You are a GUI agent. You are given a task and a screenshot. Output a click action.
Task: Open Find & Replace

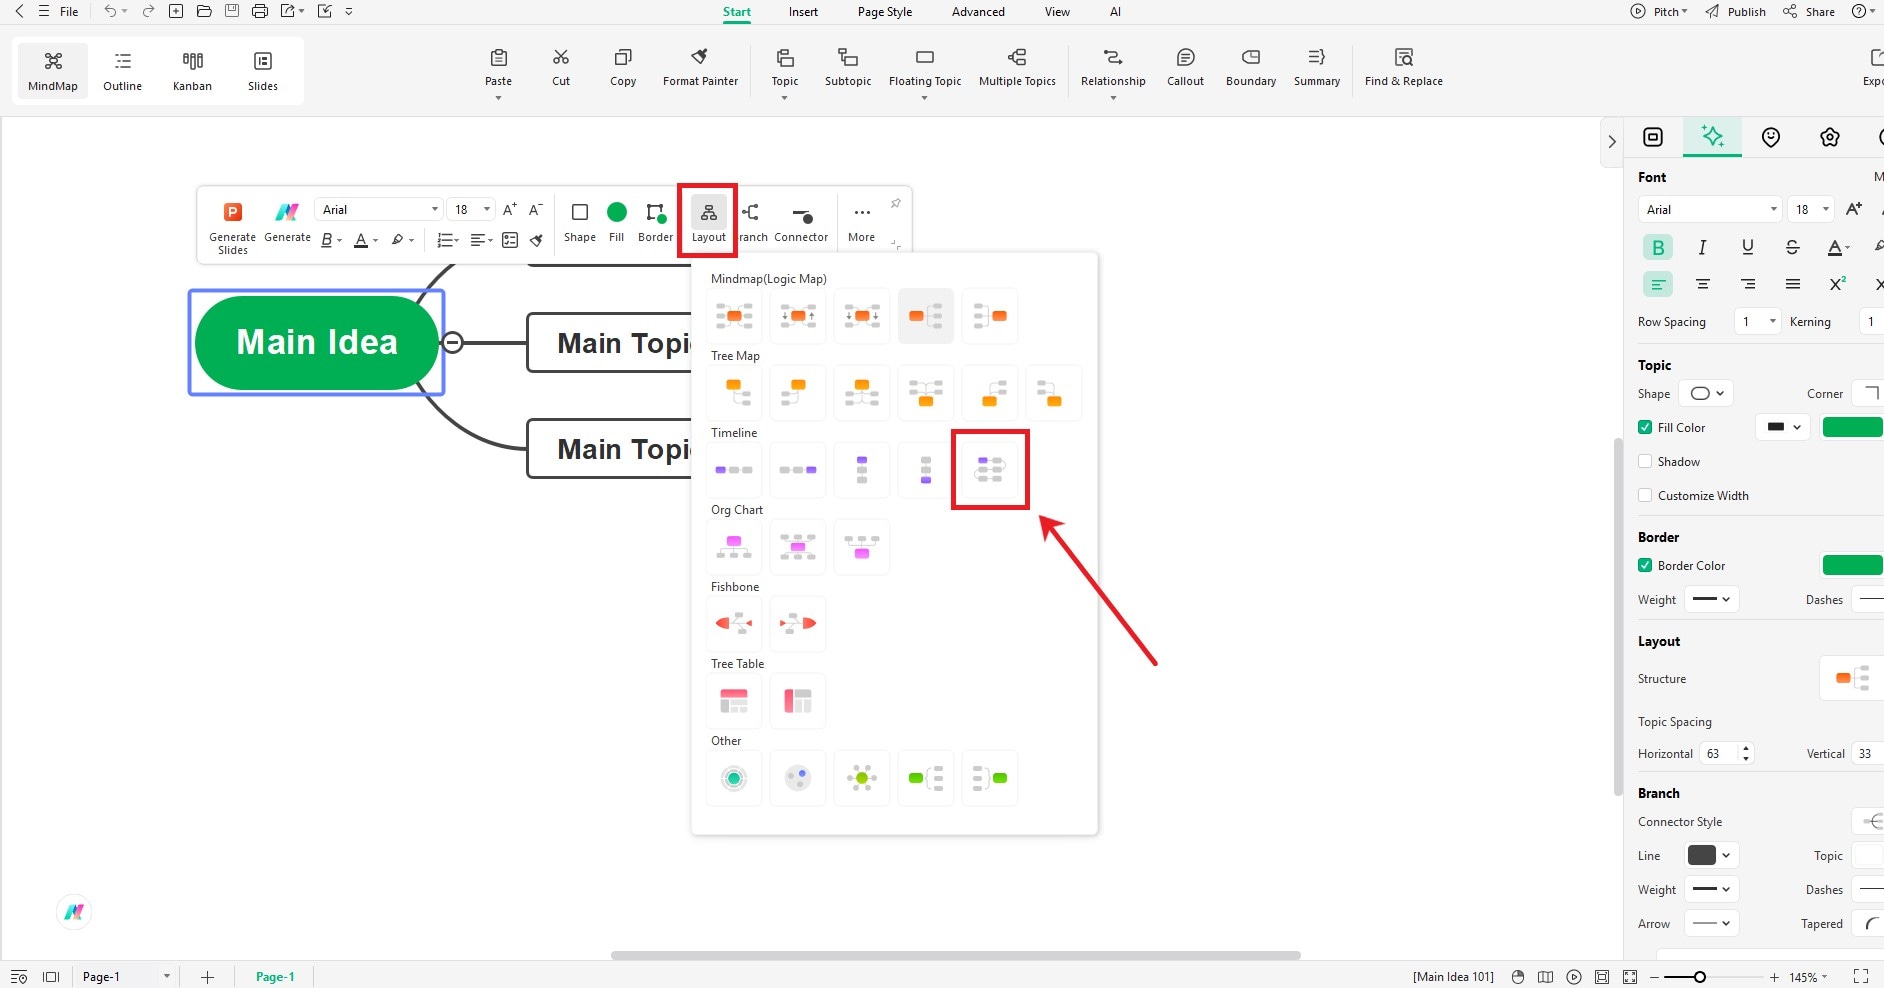[x=1403, y=68]
